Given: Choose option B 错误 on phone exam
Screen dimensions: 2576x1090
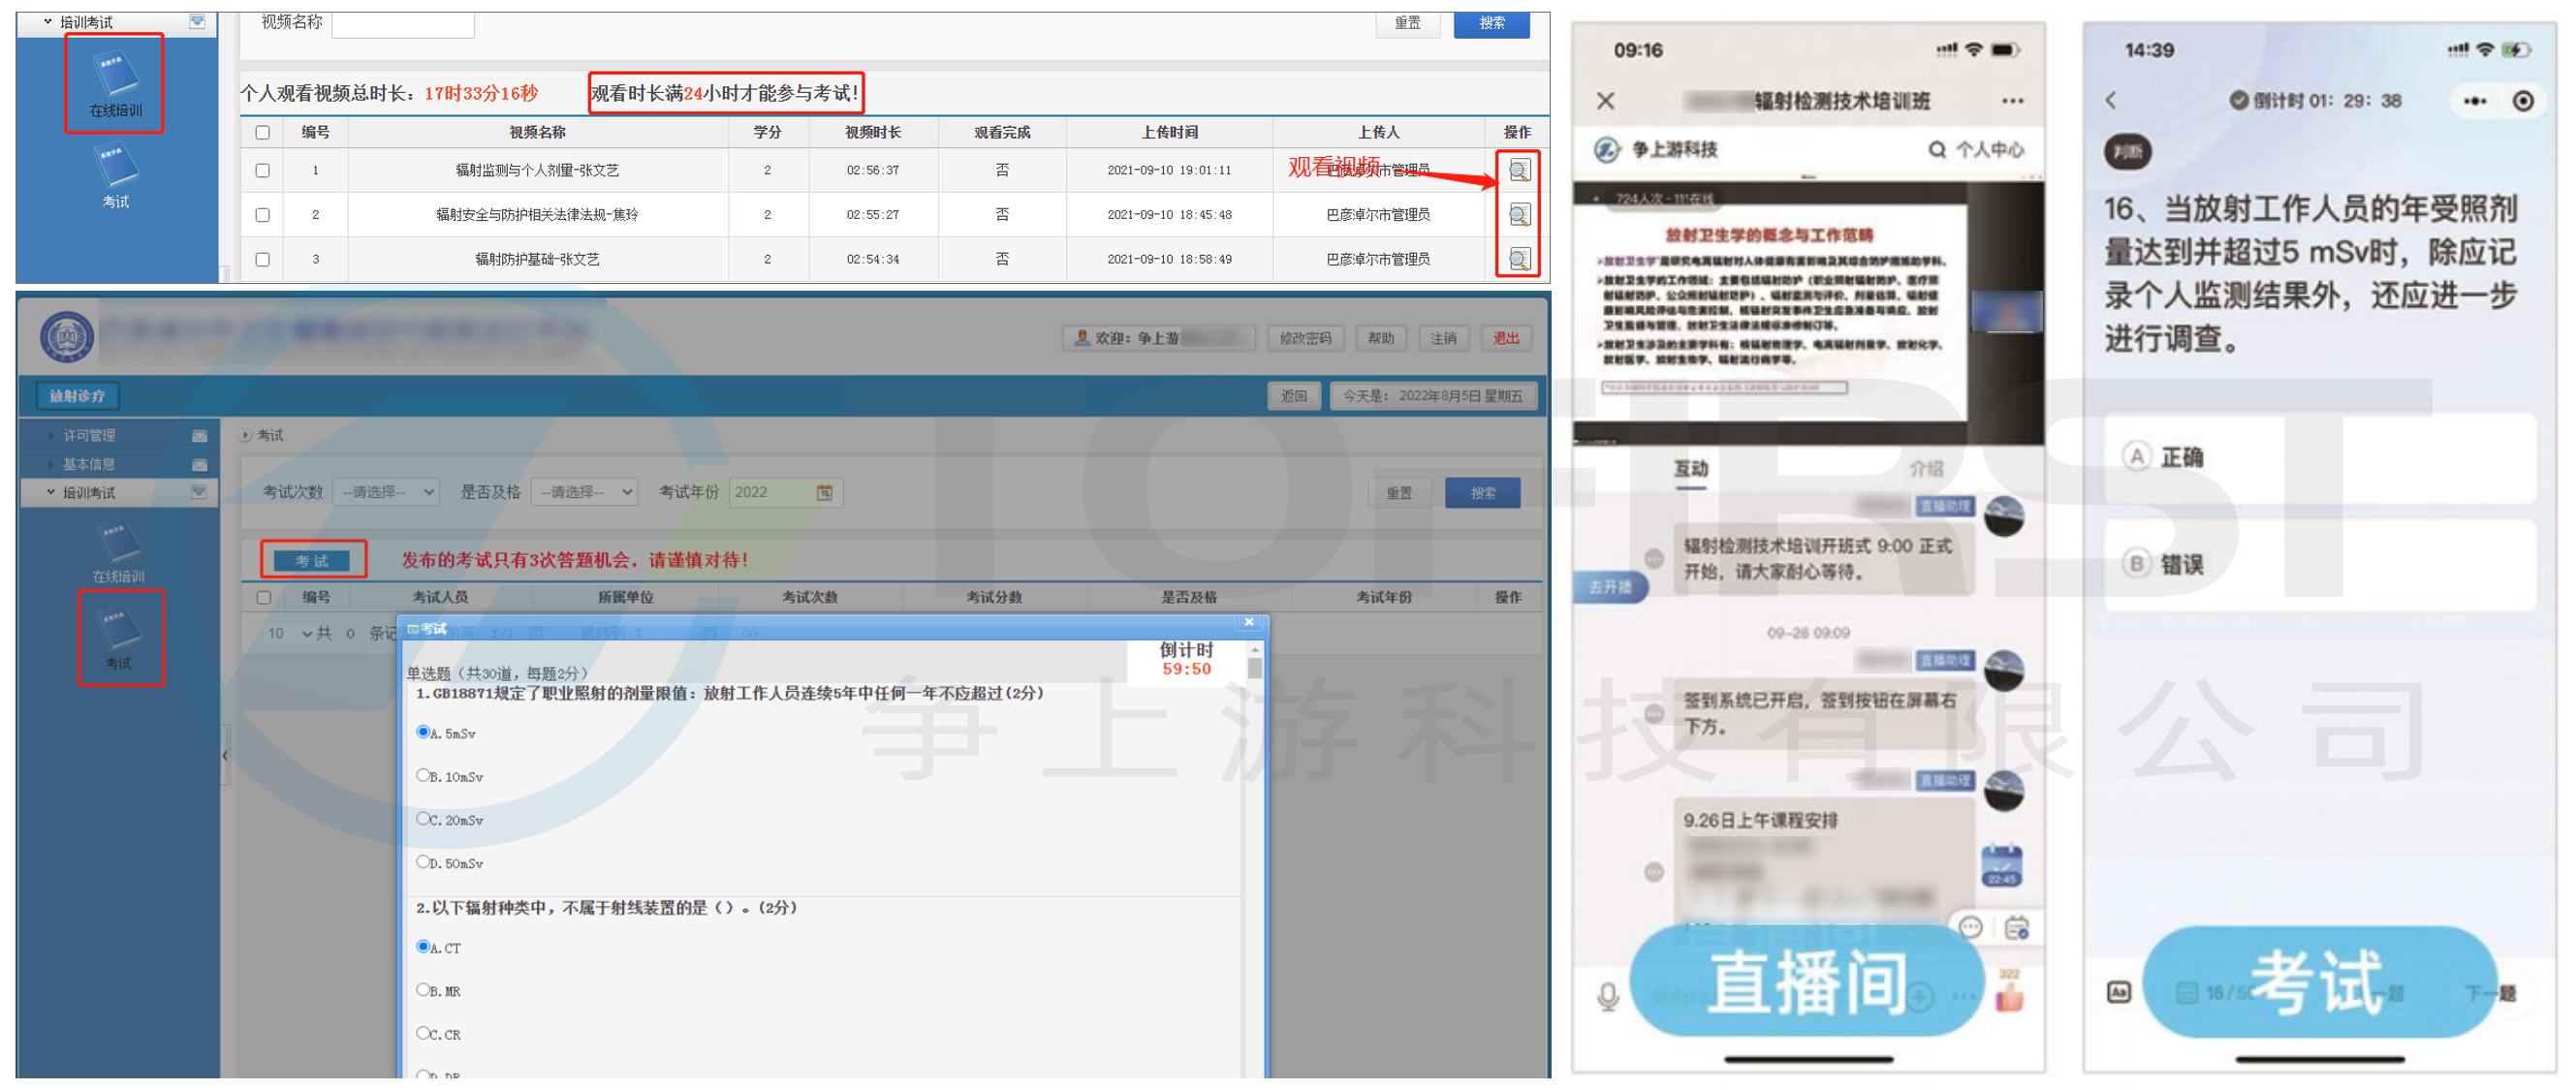Looking at the screenshot, I should [x=2319, y=565].
